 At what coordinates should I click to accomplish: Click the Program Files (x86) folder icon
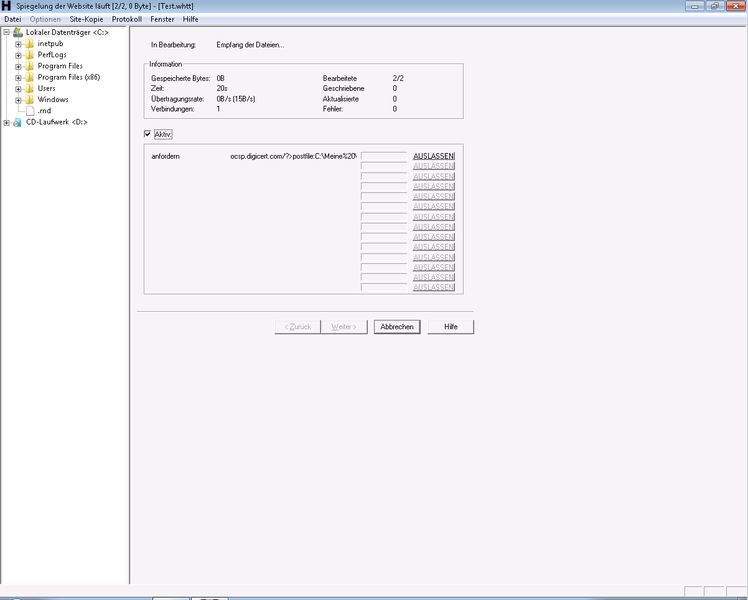(x=30, y=77)
